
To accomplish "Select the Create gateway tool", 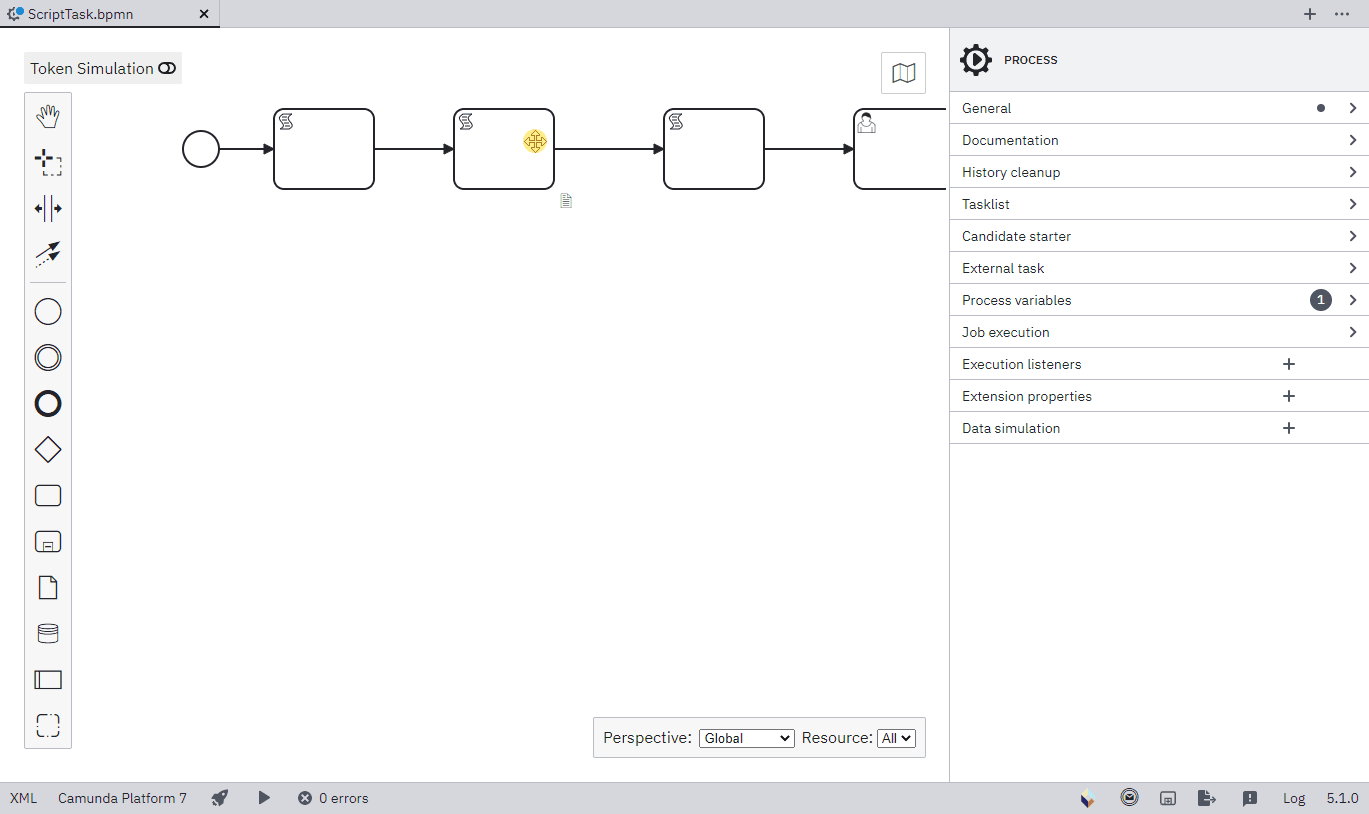I will coord(47,449).
